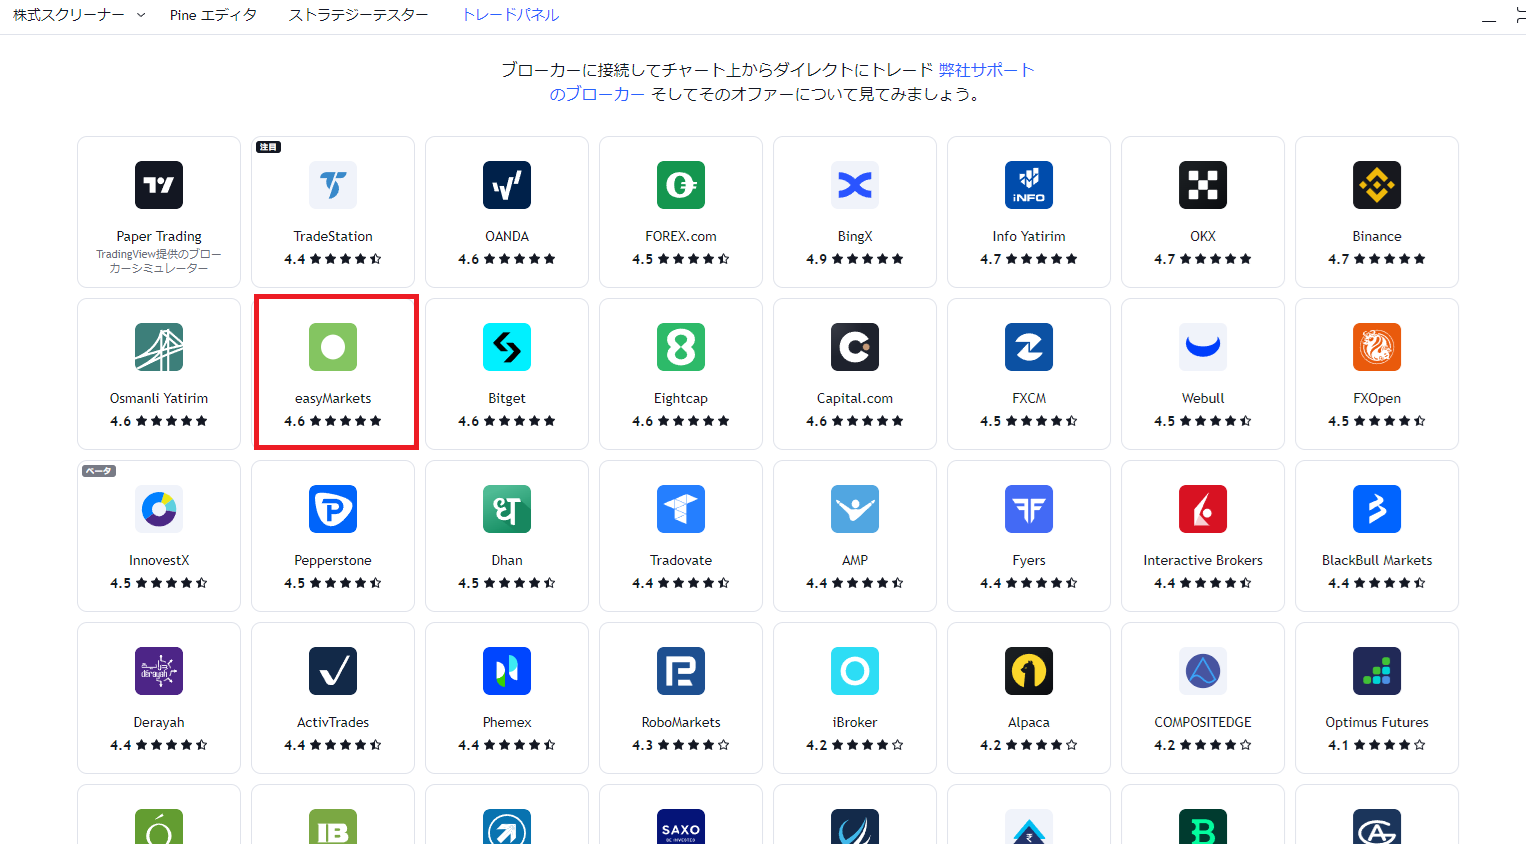The image size is (1526, 844).
Task: Choose the BlackBull Markets logo
Action: coord(1377,509)
